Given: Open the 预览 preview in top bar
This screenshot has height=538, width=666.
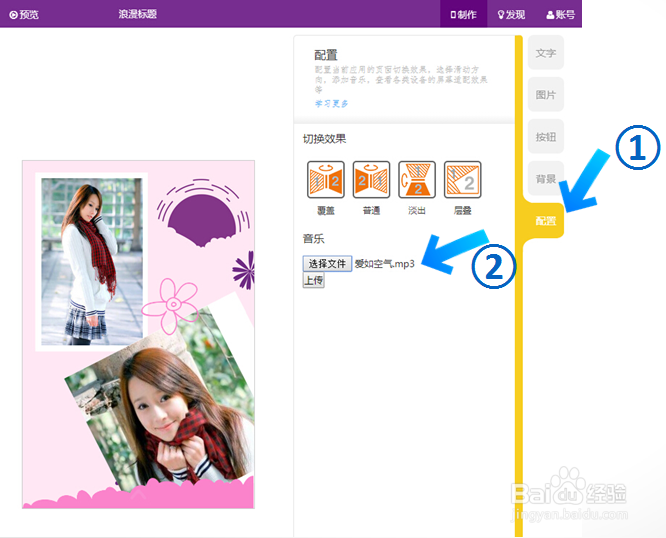Looking at the screenshot, I should (x=24, y=14).
